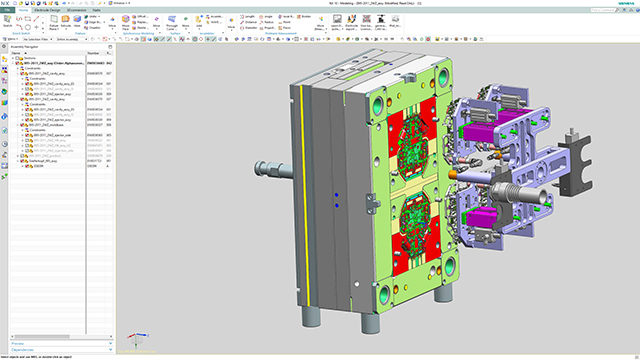Click the navigator horizontal scrollbar
Viewport: 640px width, 360px height.
tap(61, 337)
